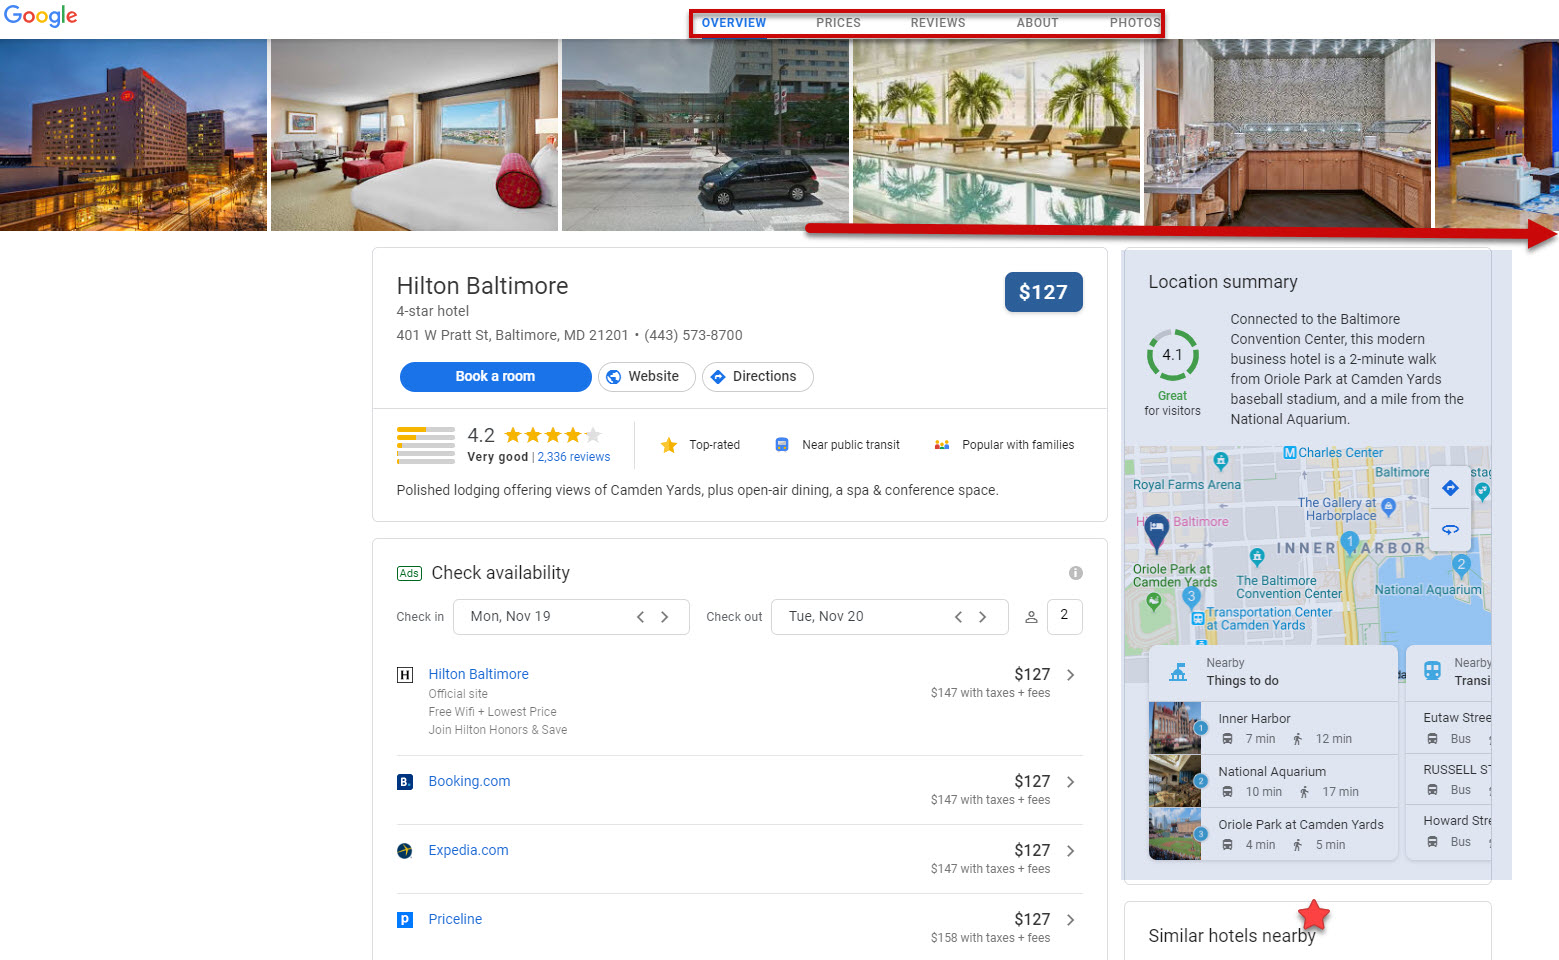Image resolution: width=1559 pixels, height=960 pixels.
Task: Click the gold Top-rated star icon
Action: [669, 445]
